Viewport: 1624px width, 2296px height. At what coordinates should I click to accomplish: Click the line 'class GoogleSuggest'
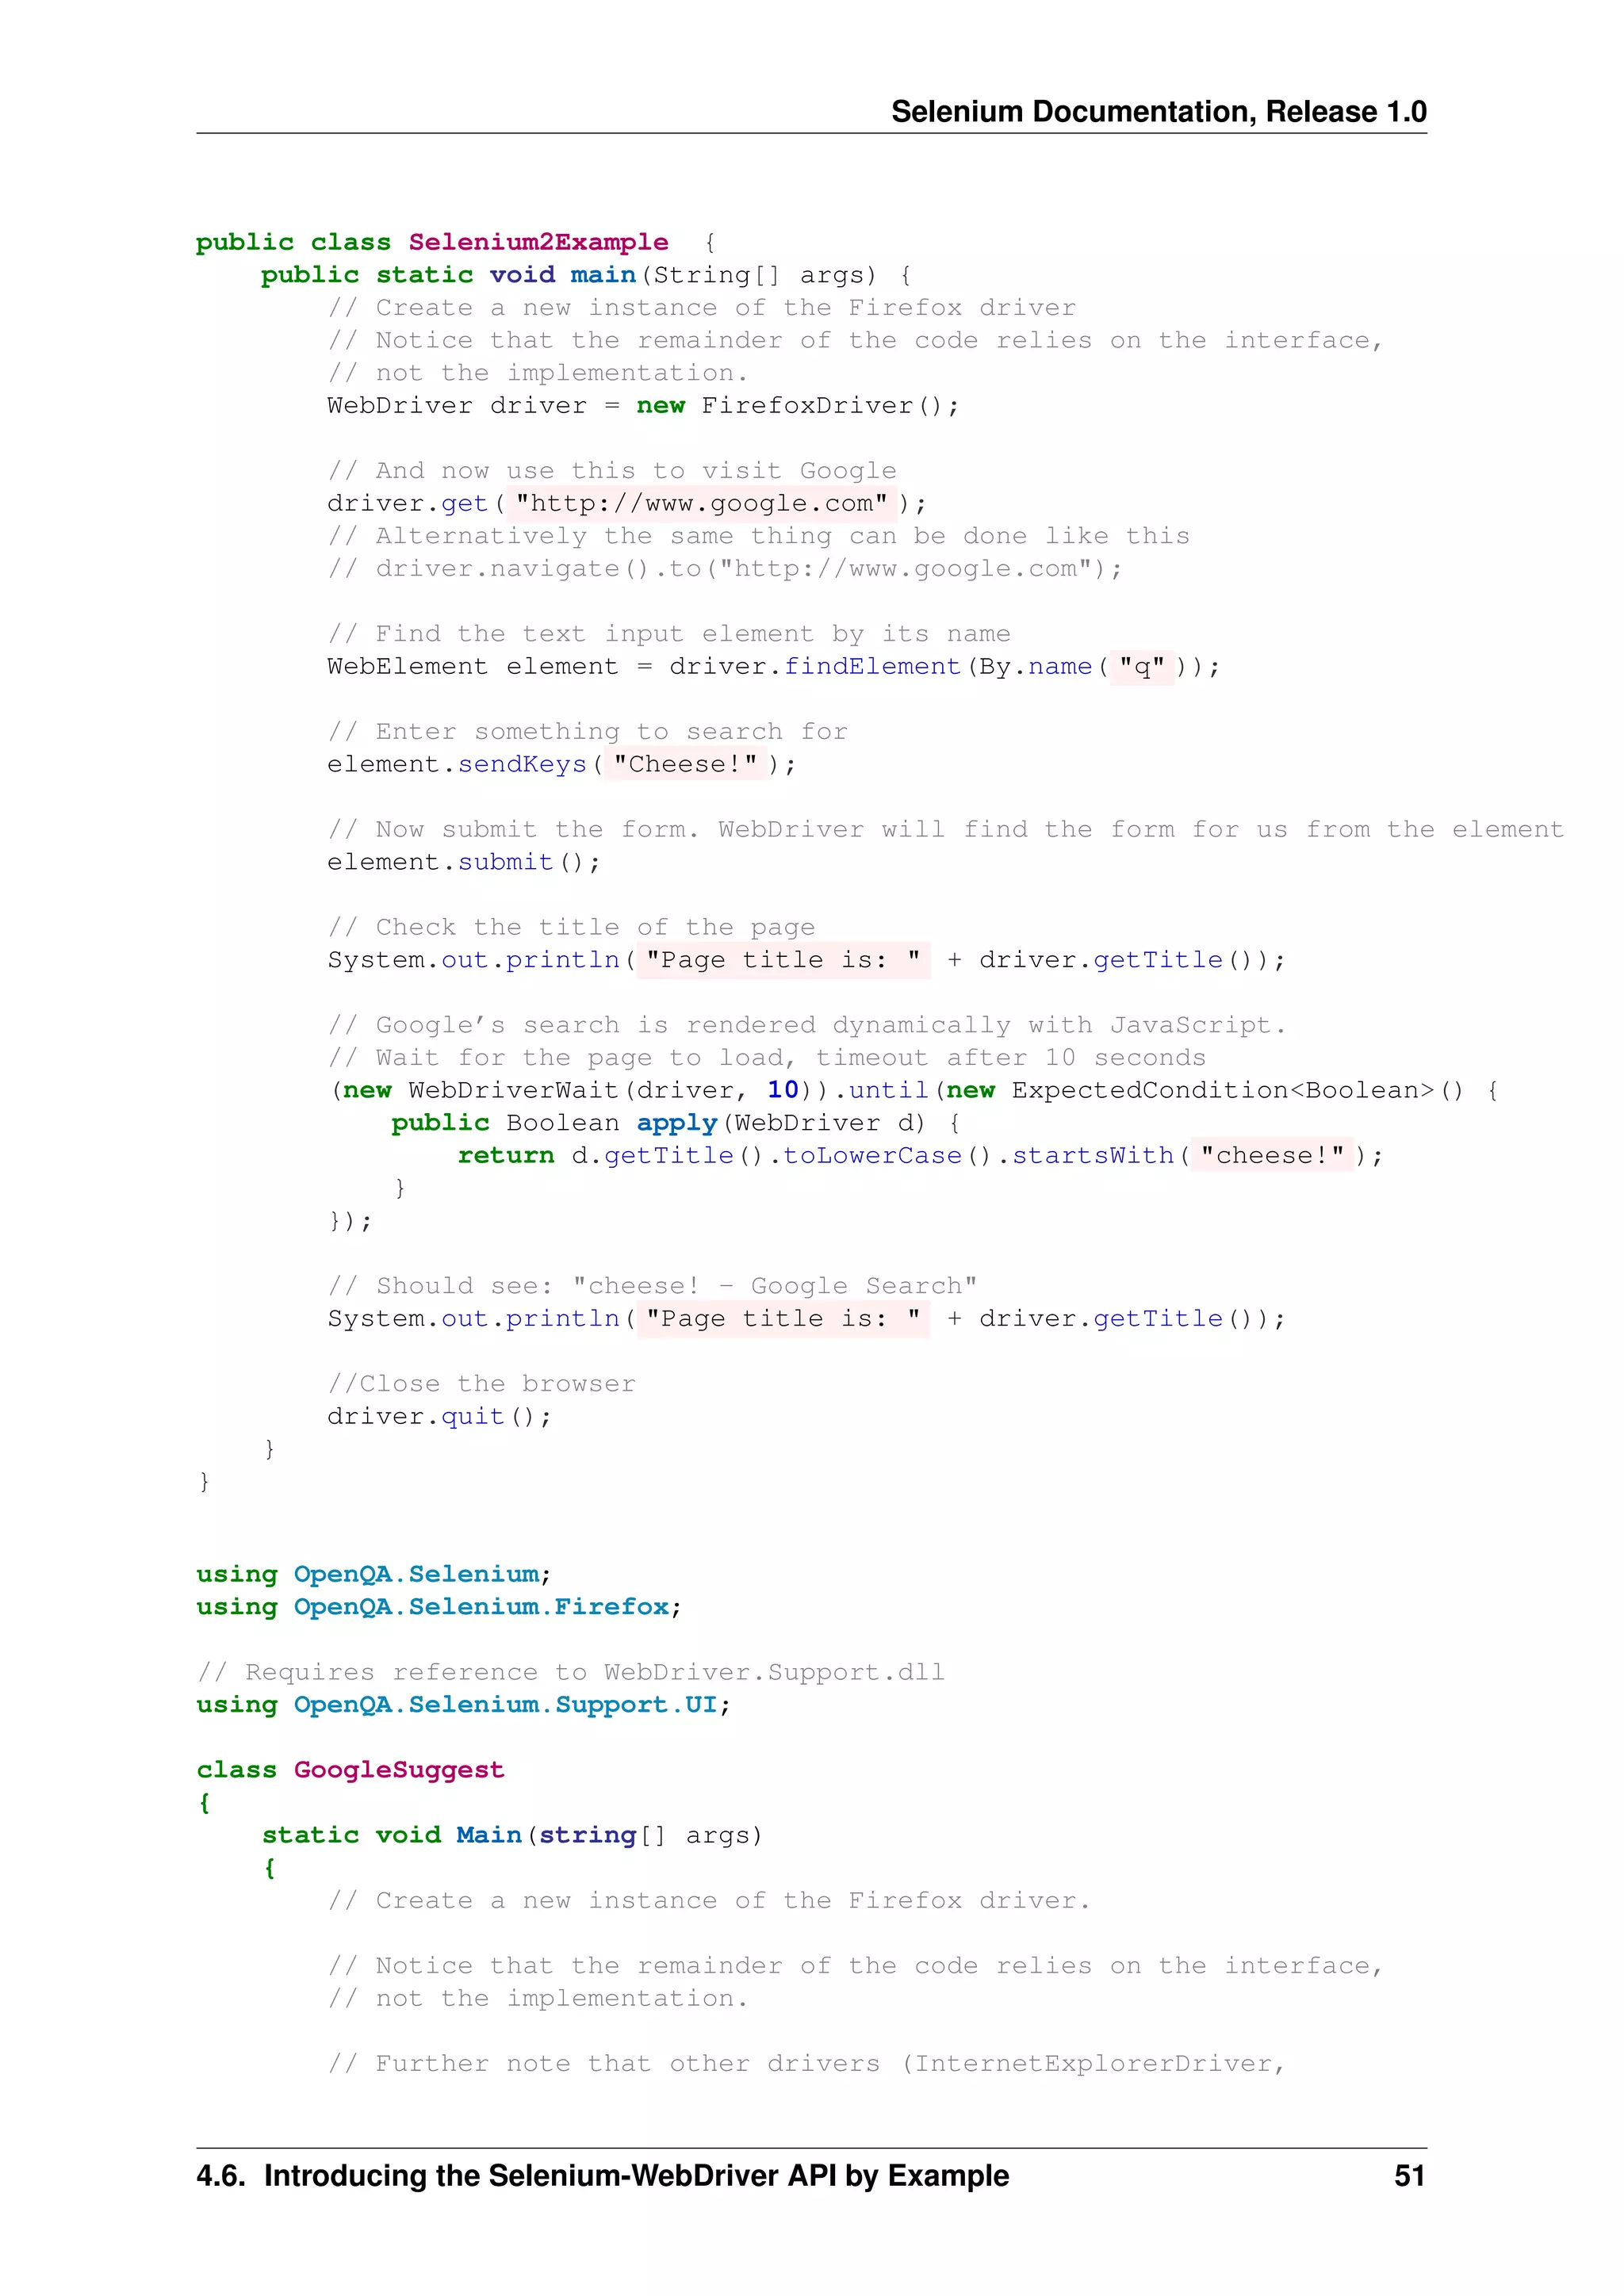coord(351,1770)
